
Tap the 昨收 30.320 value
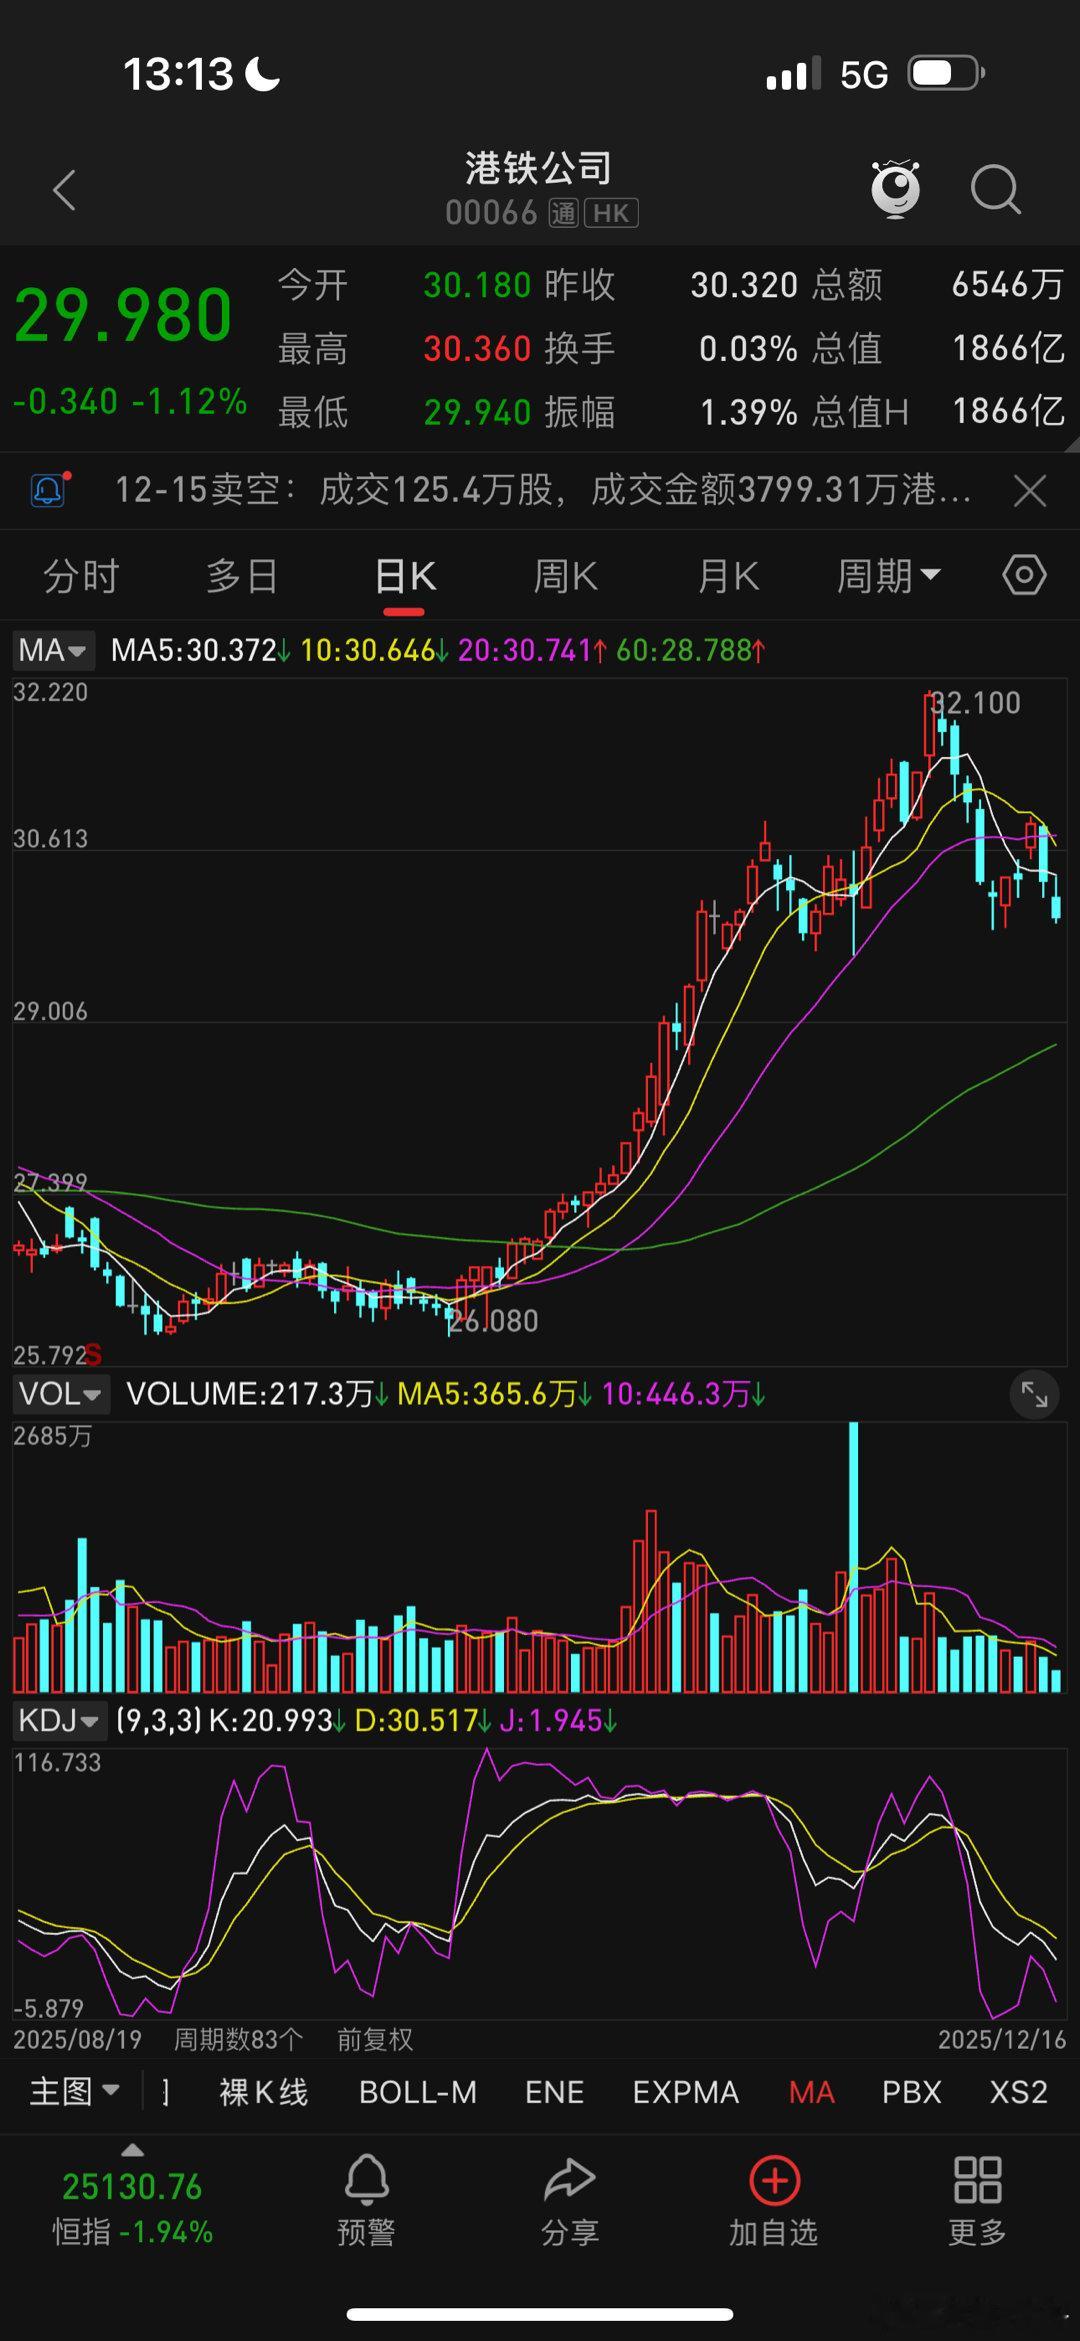[744, 285]
